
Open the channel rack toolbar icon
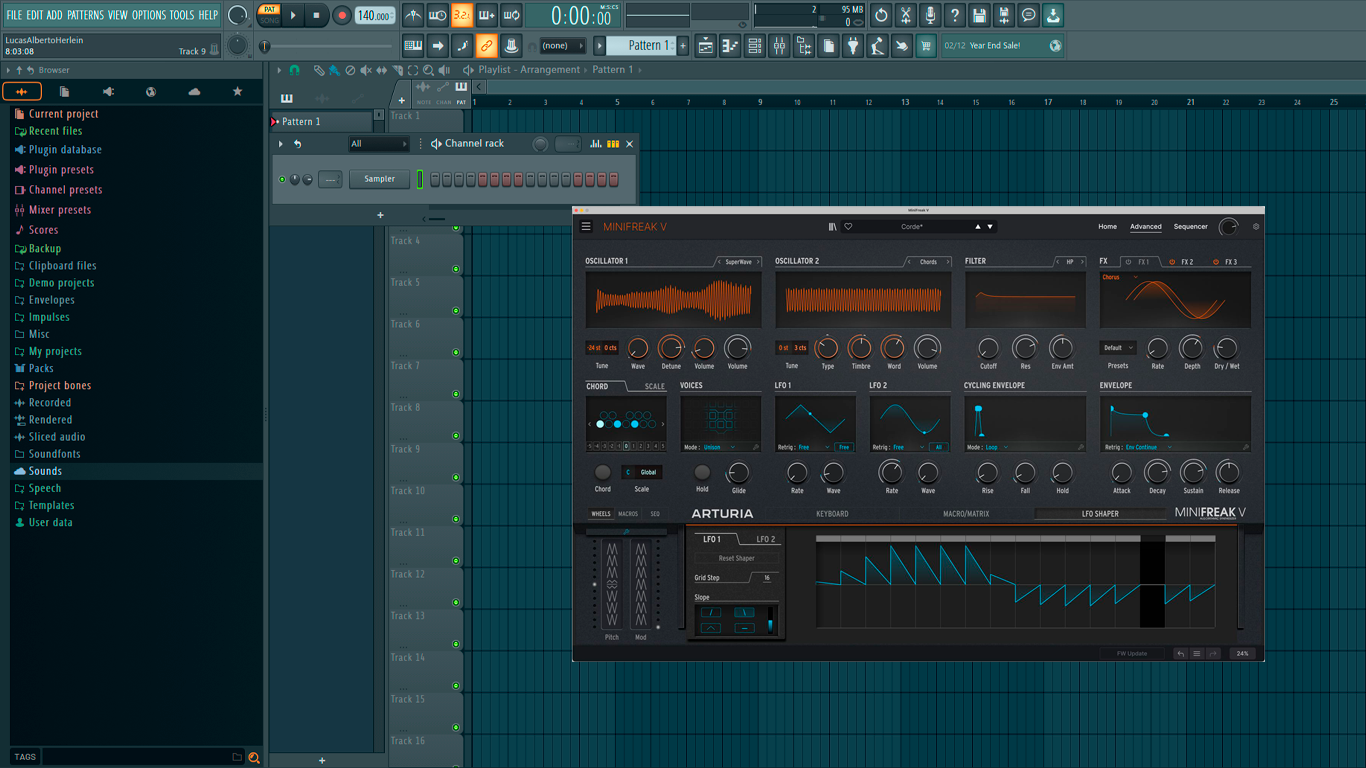pyautogui.click(x=755, y=45)
